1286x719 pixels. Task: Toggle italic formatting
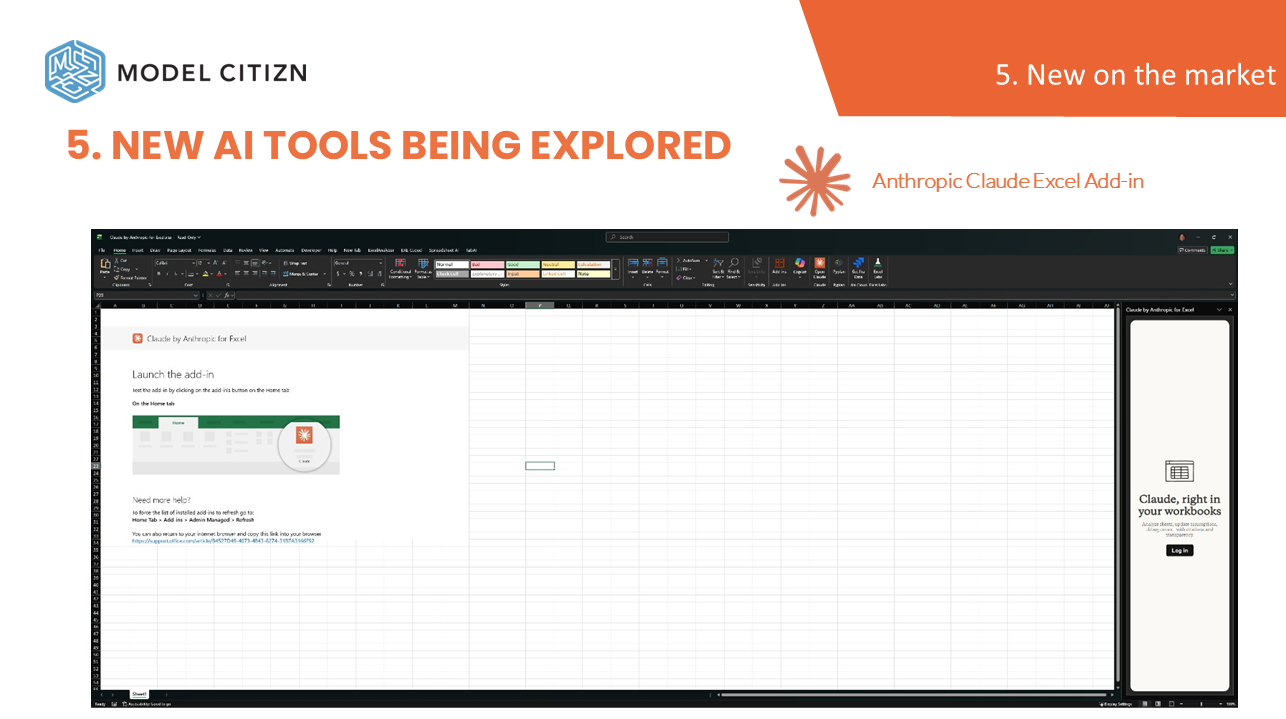pyautogui.click(x=166, y=272)
